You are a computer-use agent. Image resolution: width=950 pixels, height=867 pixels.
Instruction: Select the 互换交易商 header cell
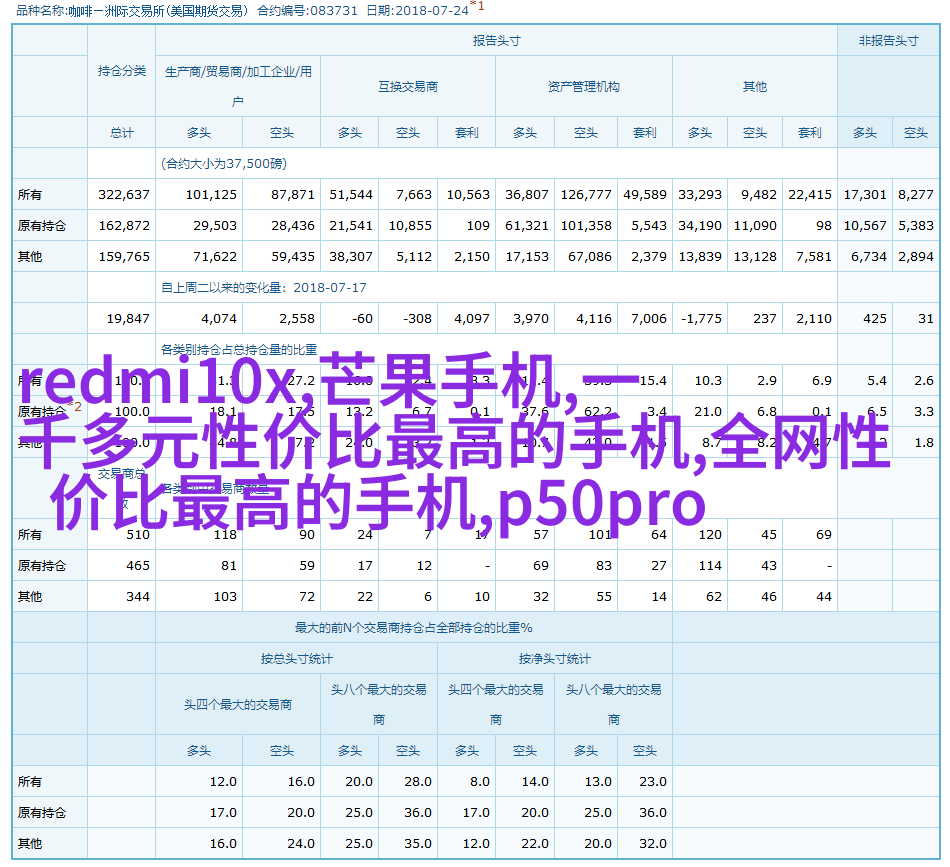point(408,87)
